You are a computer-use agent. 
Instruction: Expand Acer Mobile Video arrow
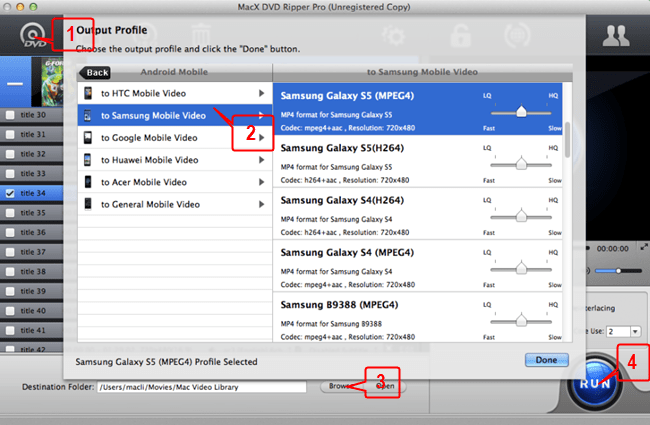tap(262, 182)
